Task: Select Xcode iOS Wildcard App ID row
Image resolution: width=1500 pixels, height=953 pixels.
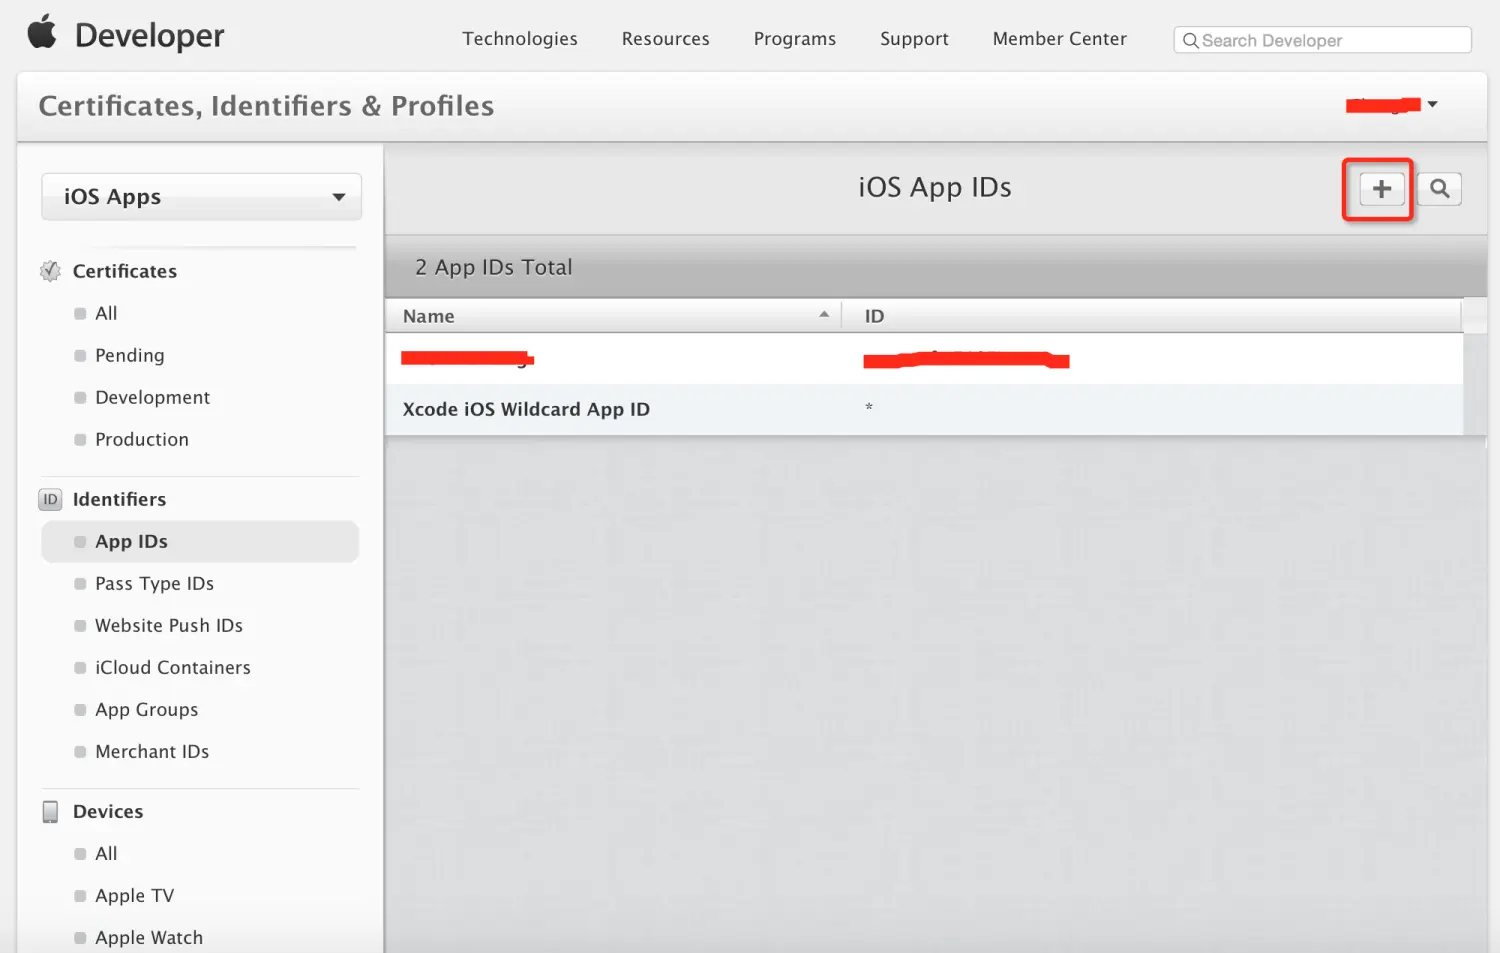Action: (x=924, y=409)
